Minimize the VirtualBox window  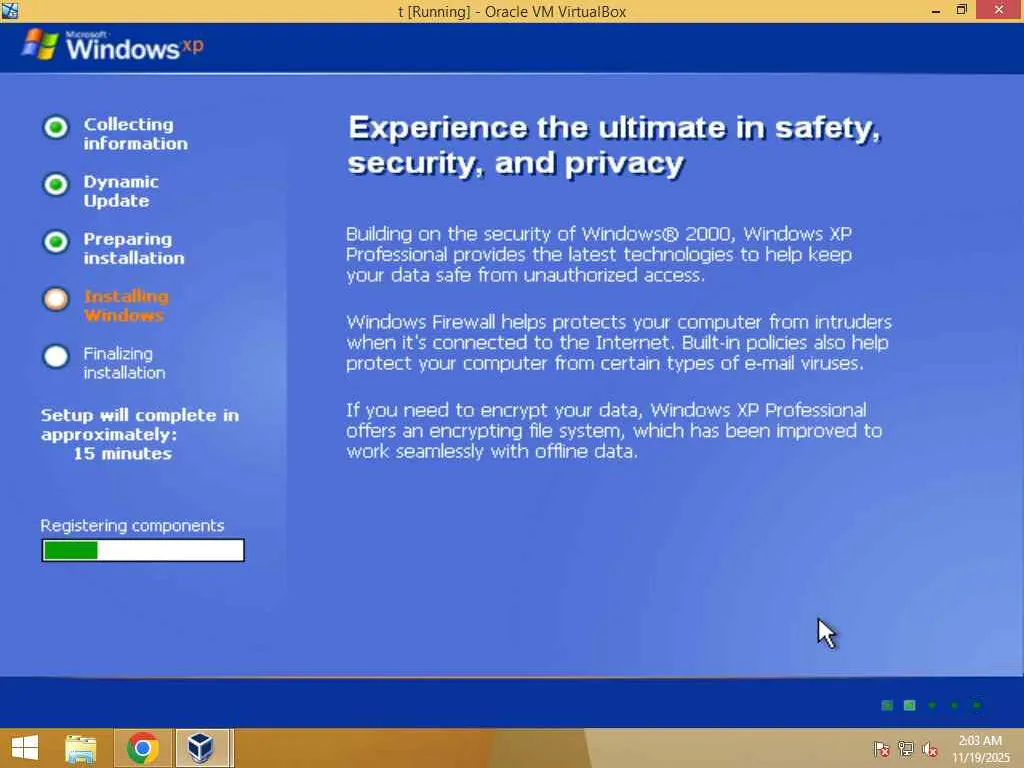pos(936,10)
